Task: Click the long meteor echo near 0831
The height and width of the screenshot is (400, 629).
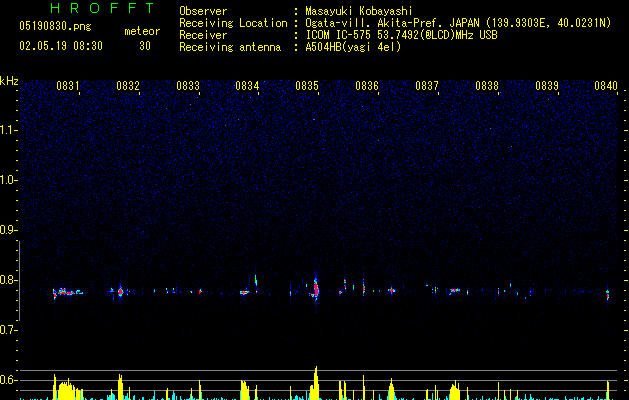Action: 68,292
